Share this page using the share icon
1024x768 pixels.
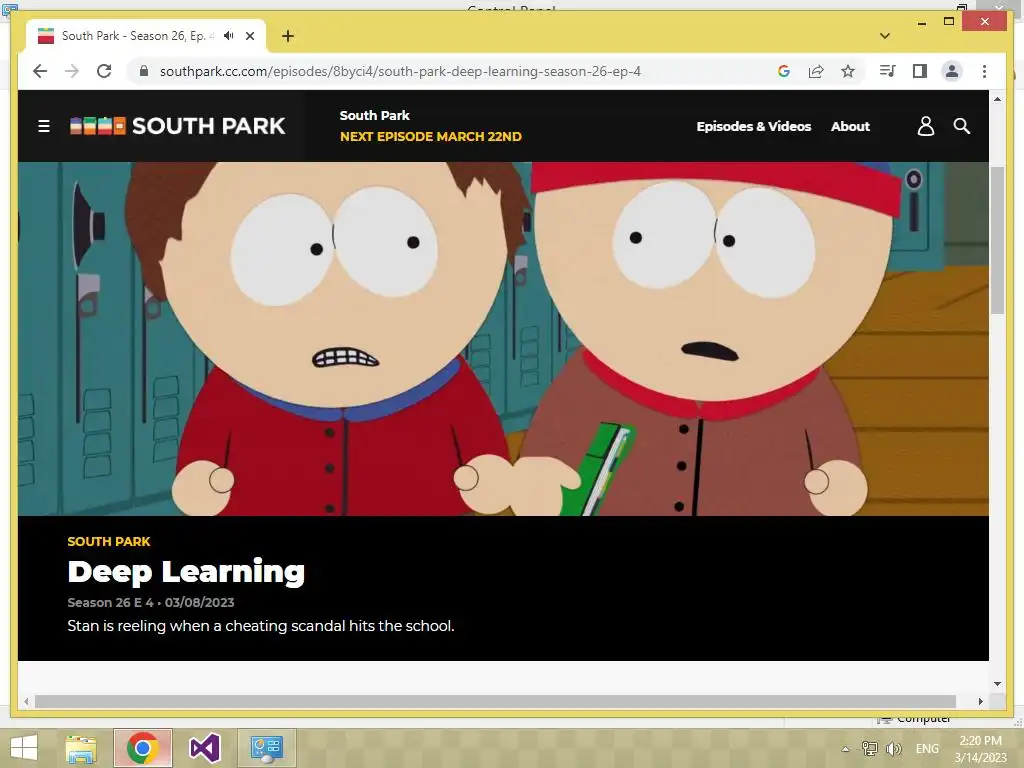tap(816, 71)
